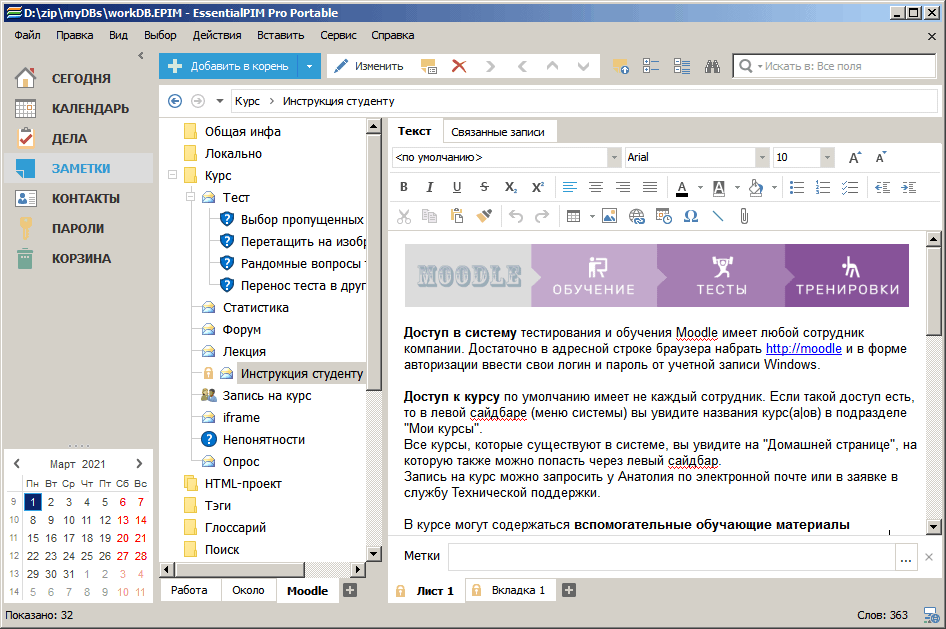Click the Метки tags field
This screenshot has height=629, width=946.
671,557
